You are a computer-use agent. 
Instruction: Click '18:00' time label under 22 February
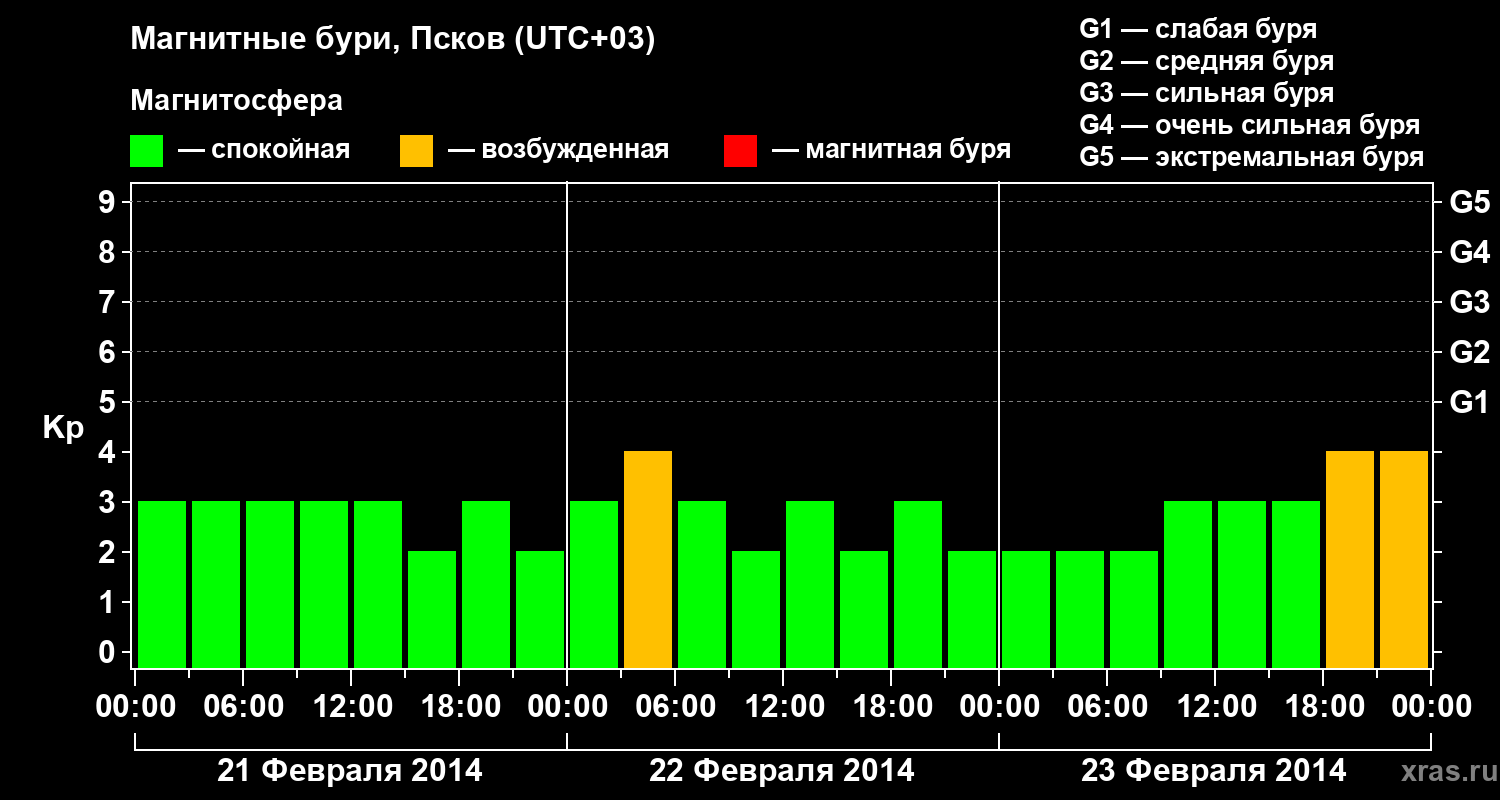point(891,707)
